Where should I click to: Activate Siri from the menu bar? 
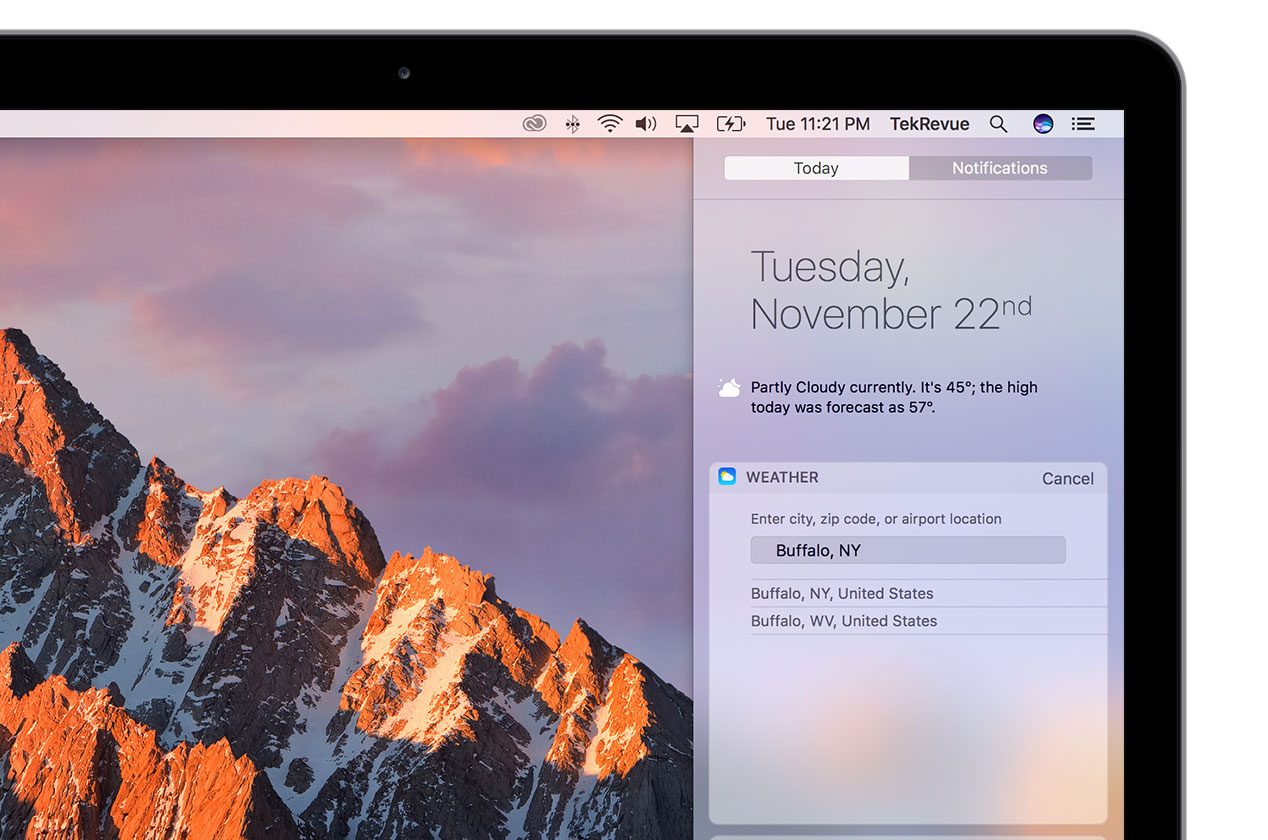click(1043, 124)
